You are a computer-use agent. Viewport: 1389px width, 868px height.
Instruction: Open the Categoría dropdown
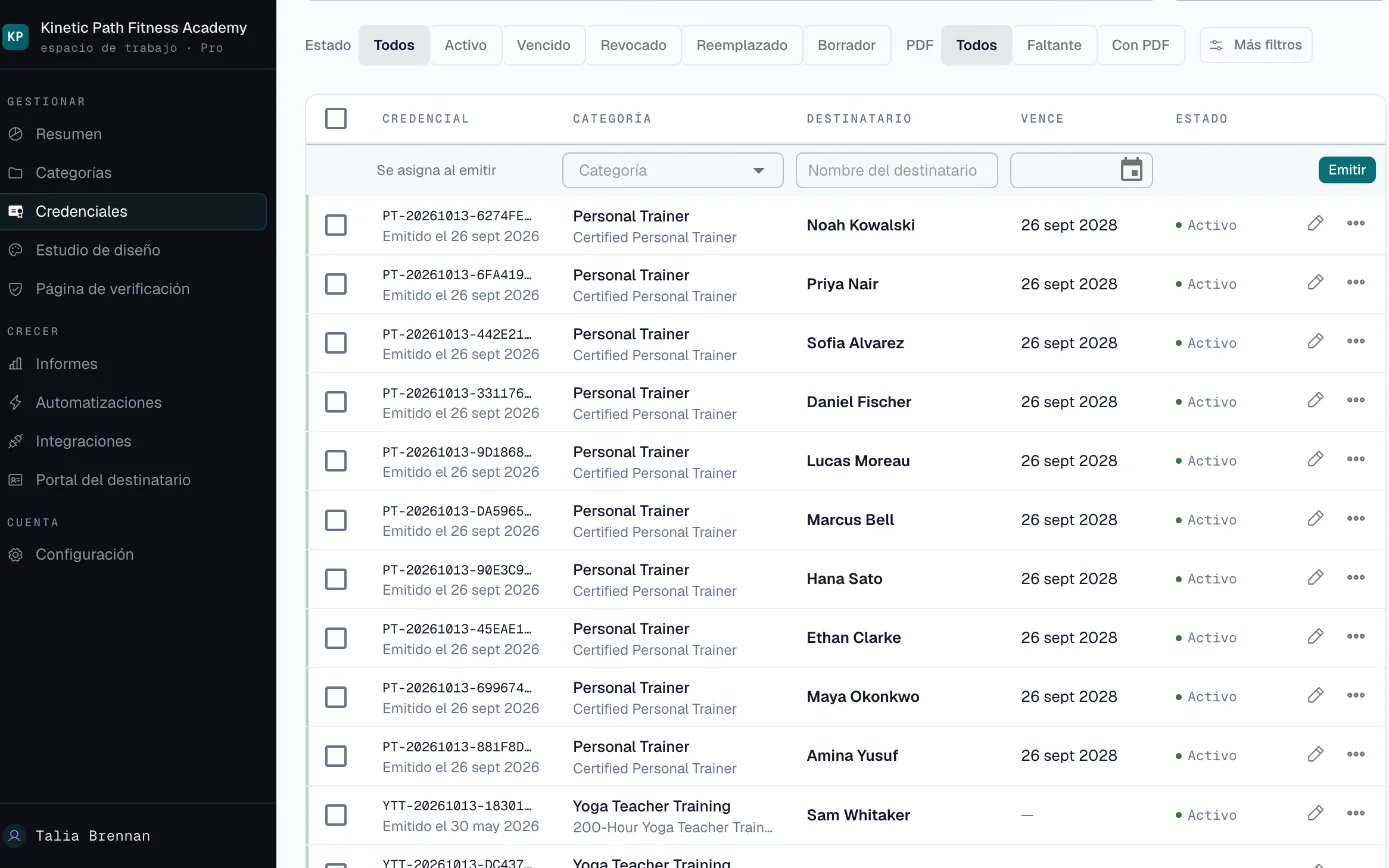tap(673, 170)
